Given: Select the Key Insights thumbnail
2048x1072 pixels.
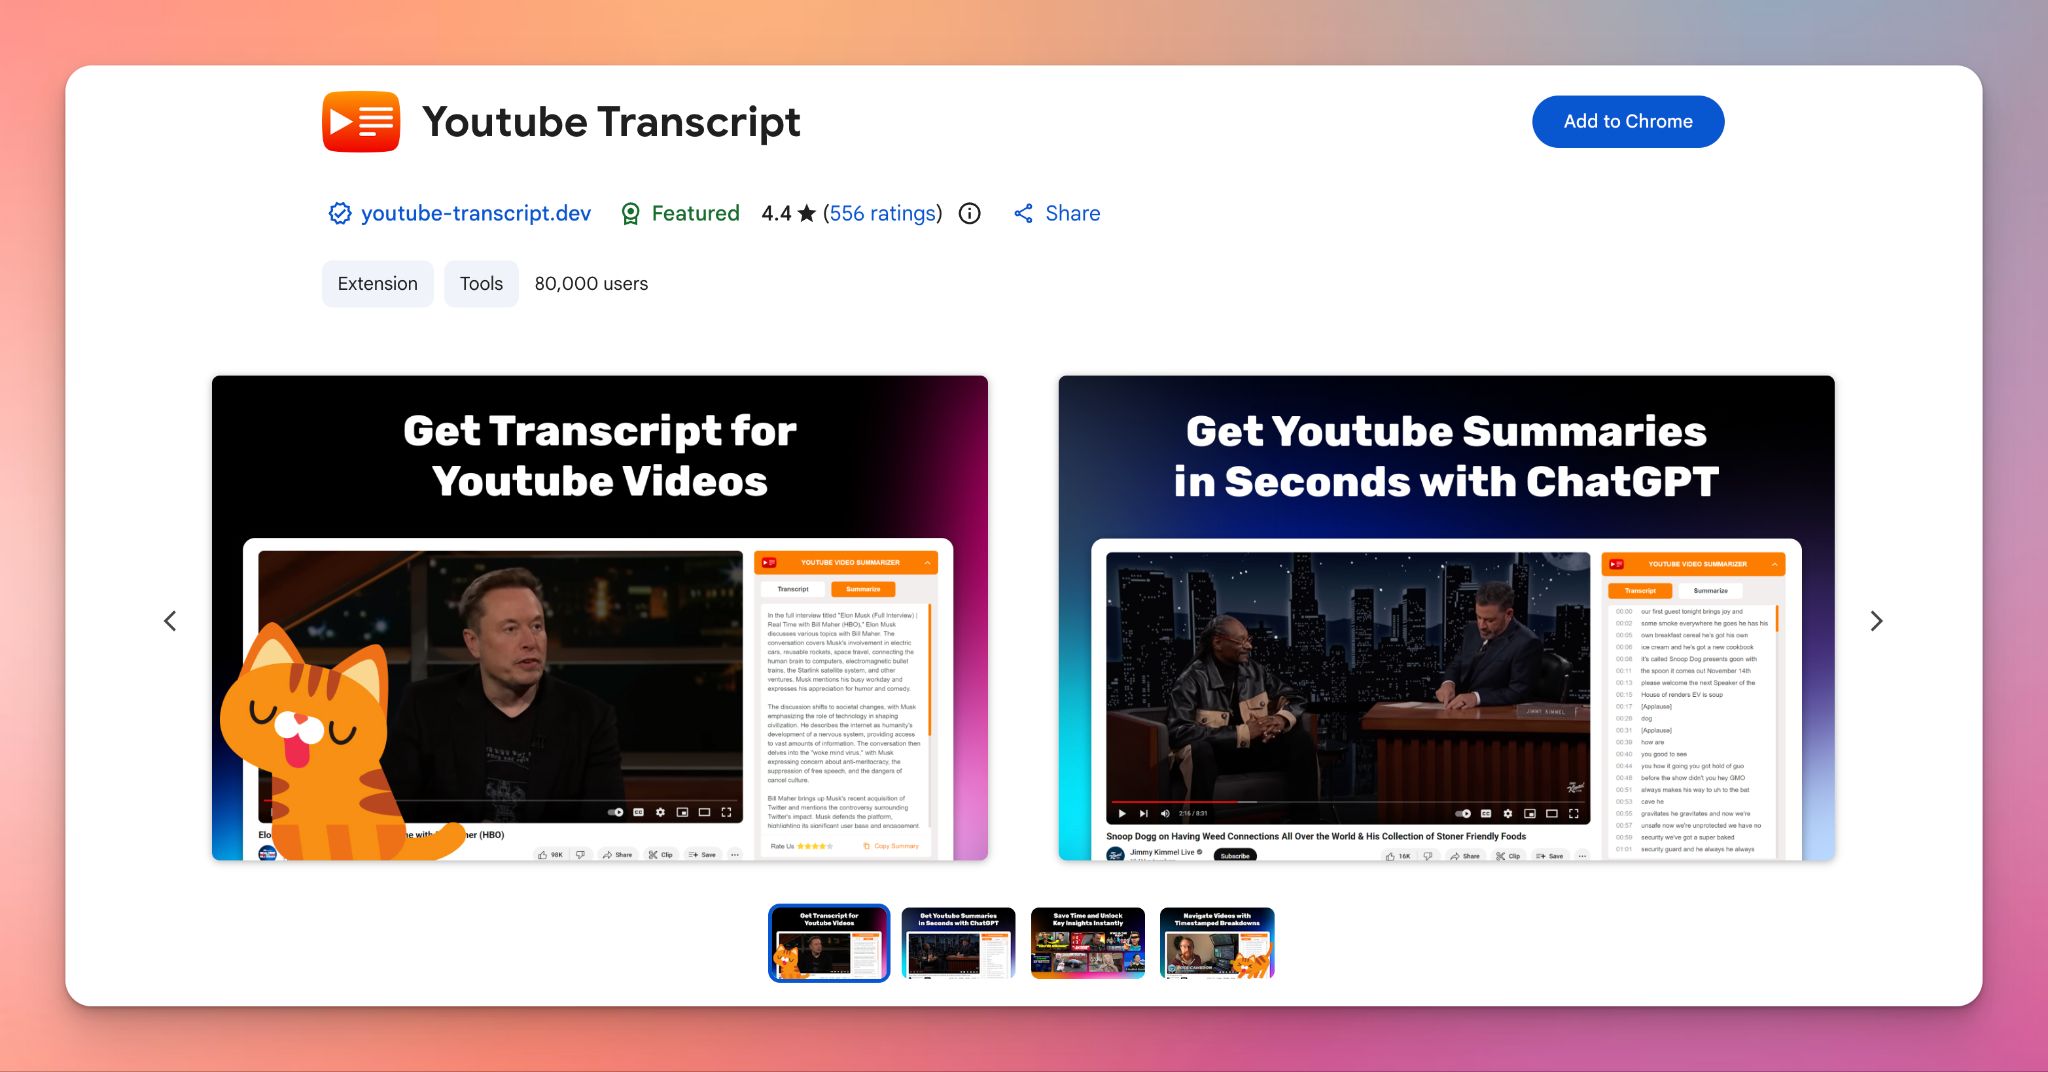Looking at the screenshot, I should pyautogui.click(x=1088, y=942).
